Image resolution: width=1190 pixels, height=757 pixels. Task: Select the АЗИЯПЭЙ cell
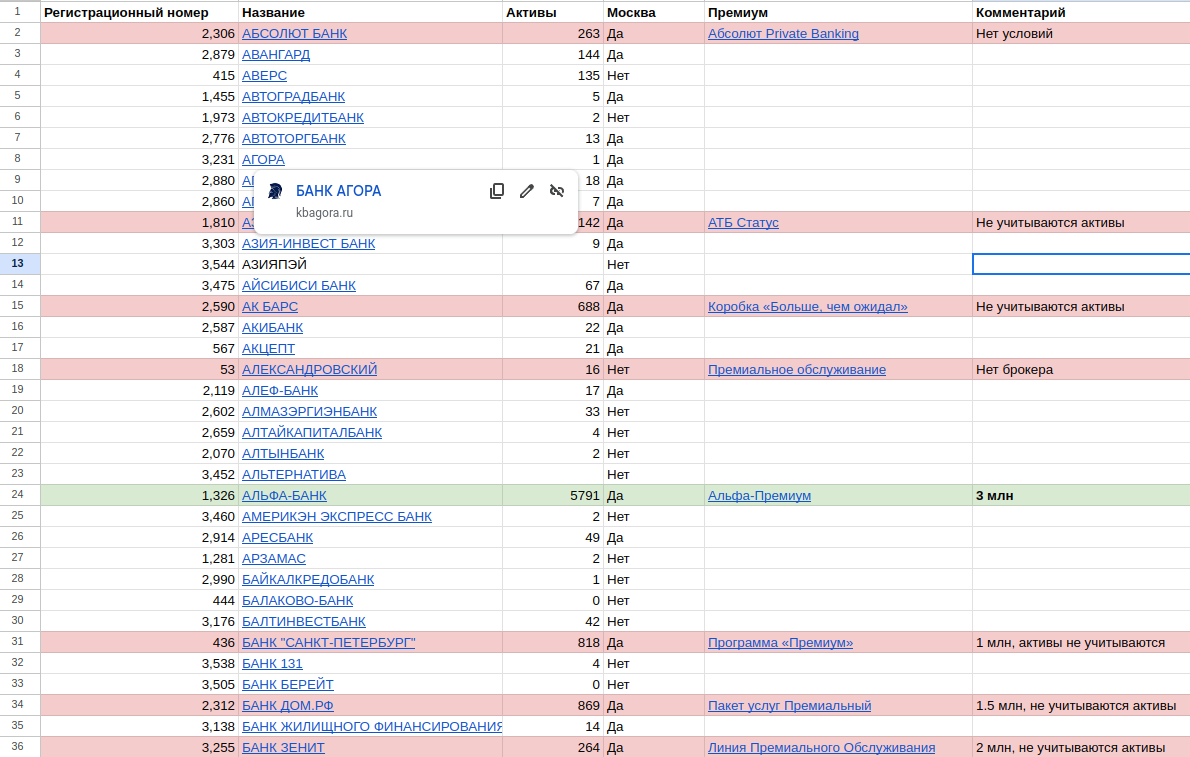tap(370, 264)
